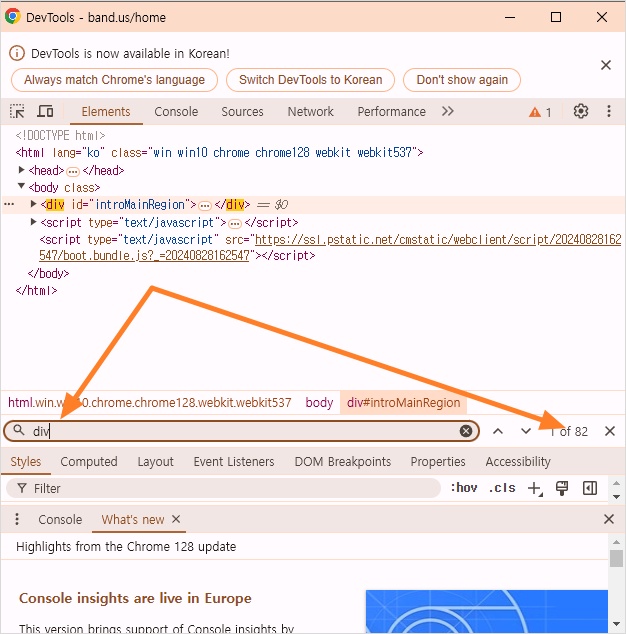The width and height of the screenshot is (626, 634).
Task: Go to next search result
Action: coord(525,431)
